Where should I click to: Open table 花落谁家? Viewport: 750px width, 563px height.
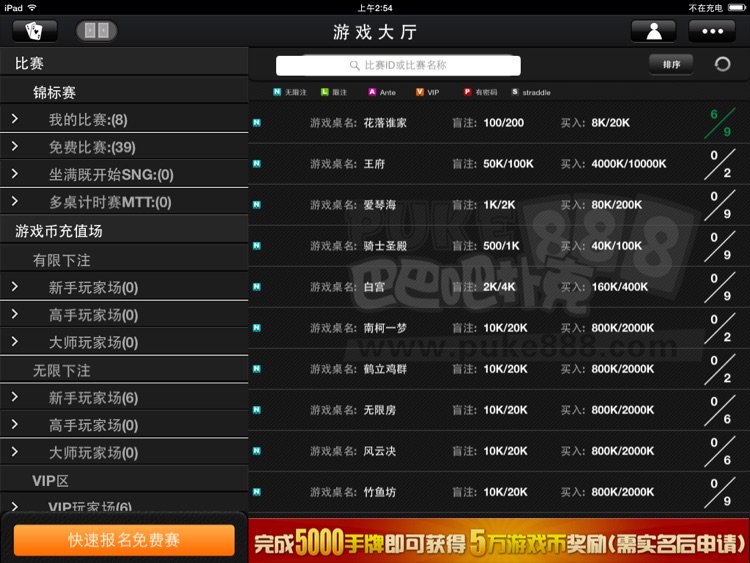(x=499, y=122)
